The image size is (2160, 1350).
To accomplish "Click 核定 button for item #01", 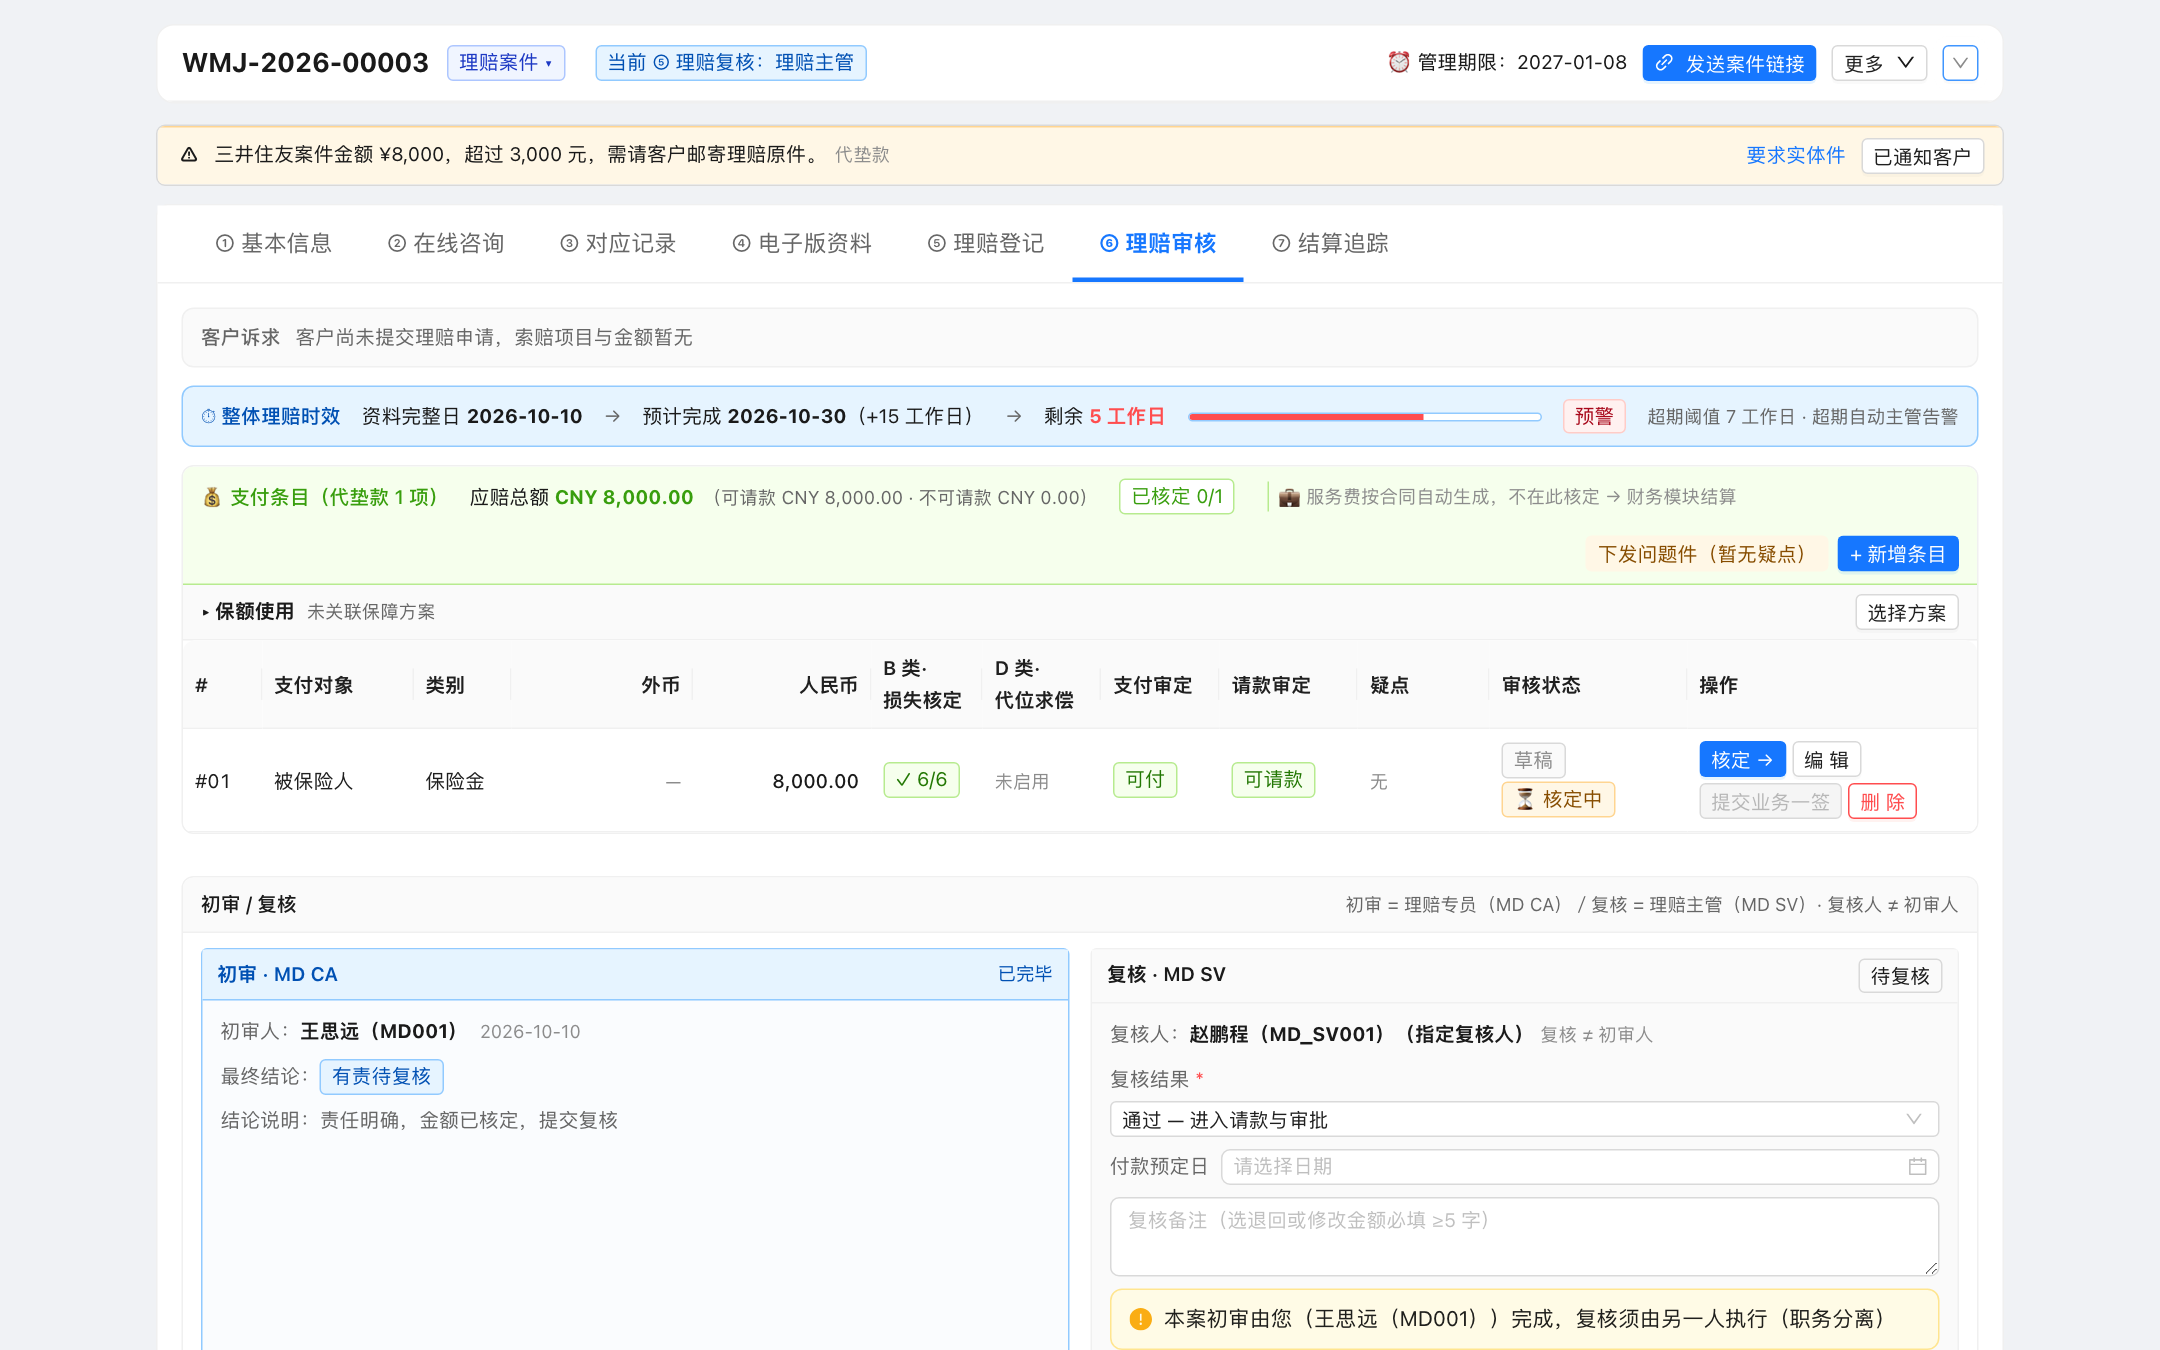I will (1742, 760).
